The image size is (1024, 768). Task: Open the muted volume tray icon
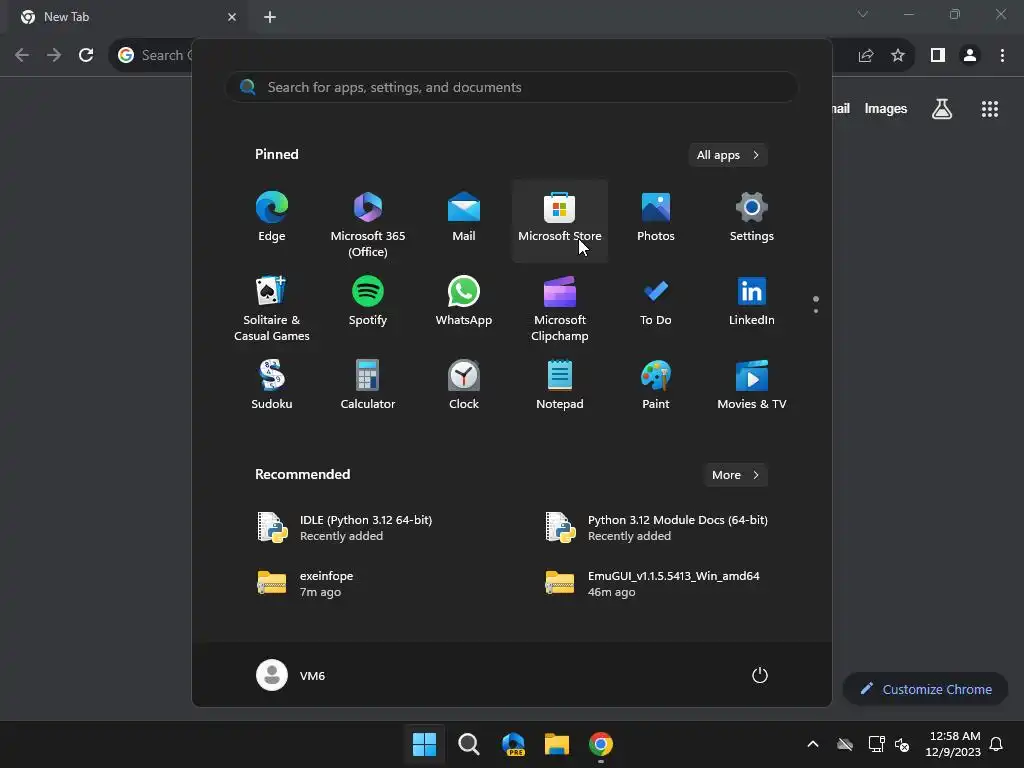(x=902, y=744)
